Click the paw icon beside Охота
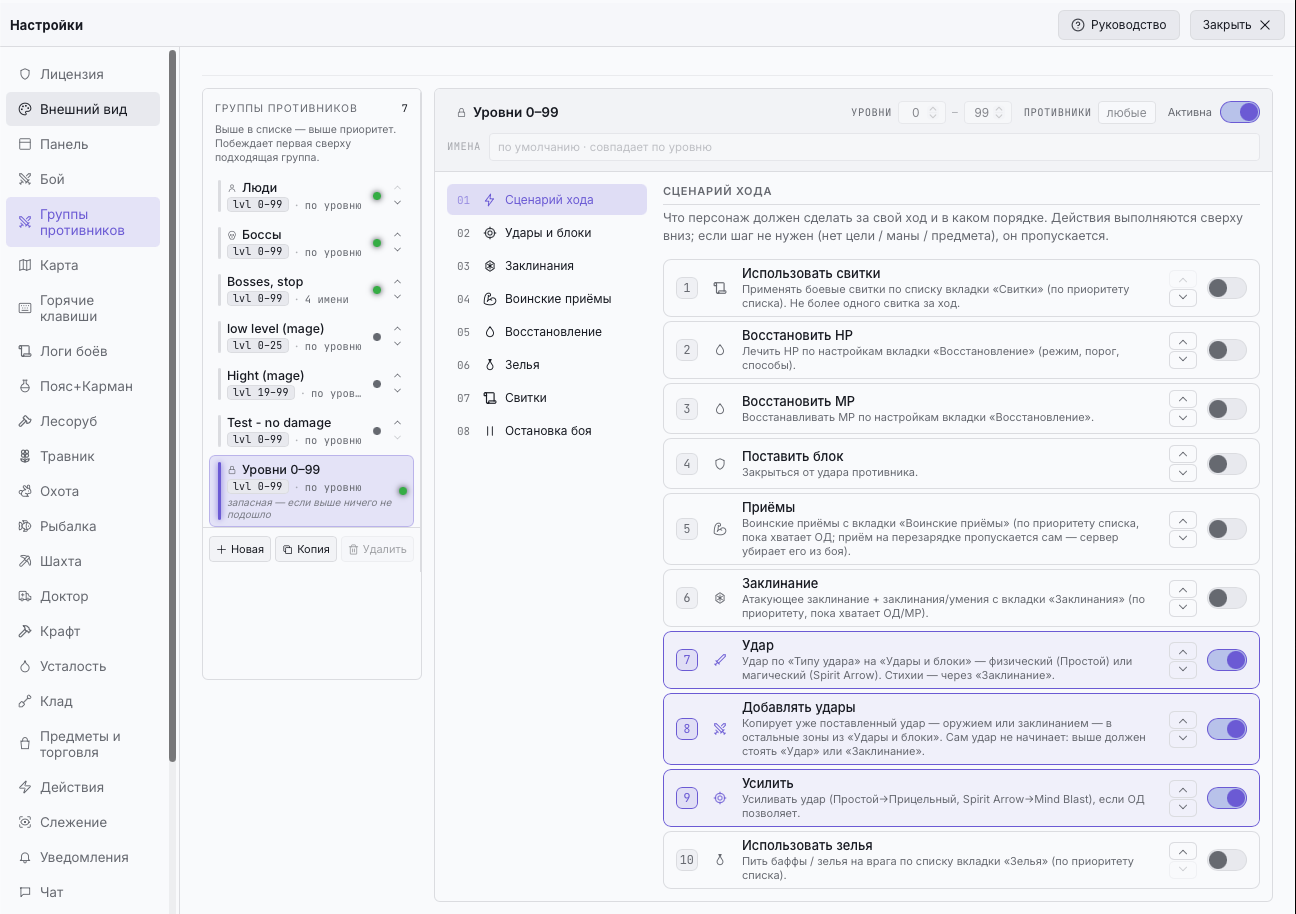The width and height of the screenshot is (1296, 914). point(25,491)
